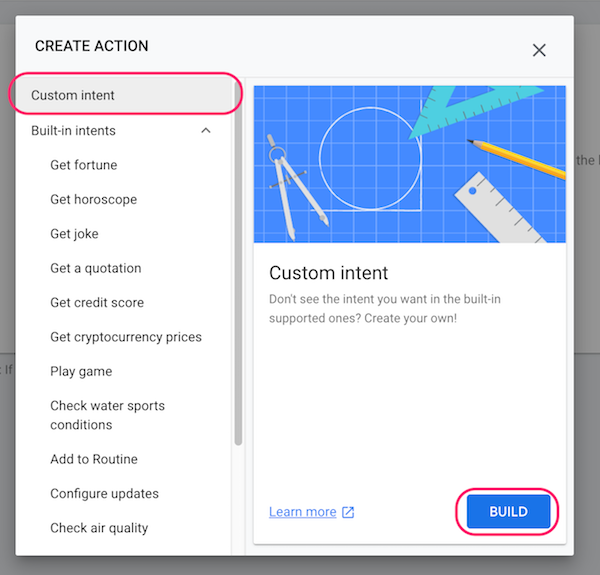Click the blueprint illustration image
The width and height of the screenshot is (600, 575).
pos(409,164)
